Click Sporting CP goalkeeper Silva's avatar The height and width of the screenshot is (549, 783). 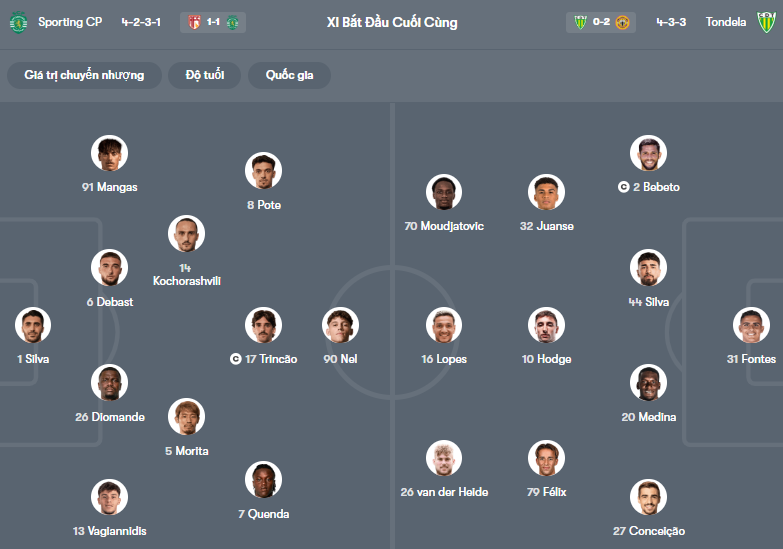(x=33, y=325)
